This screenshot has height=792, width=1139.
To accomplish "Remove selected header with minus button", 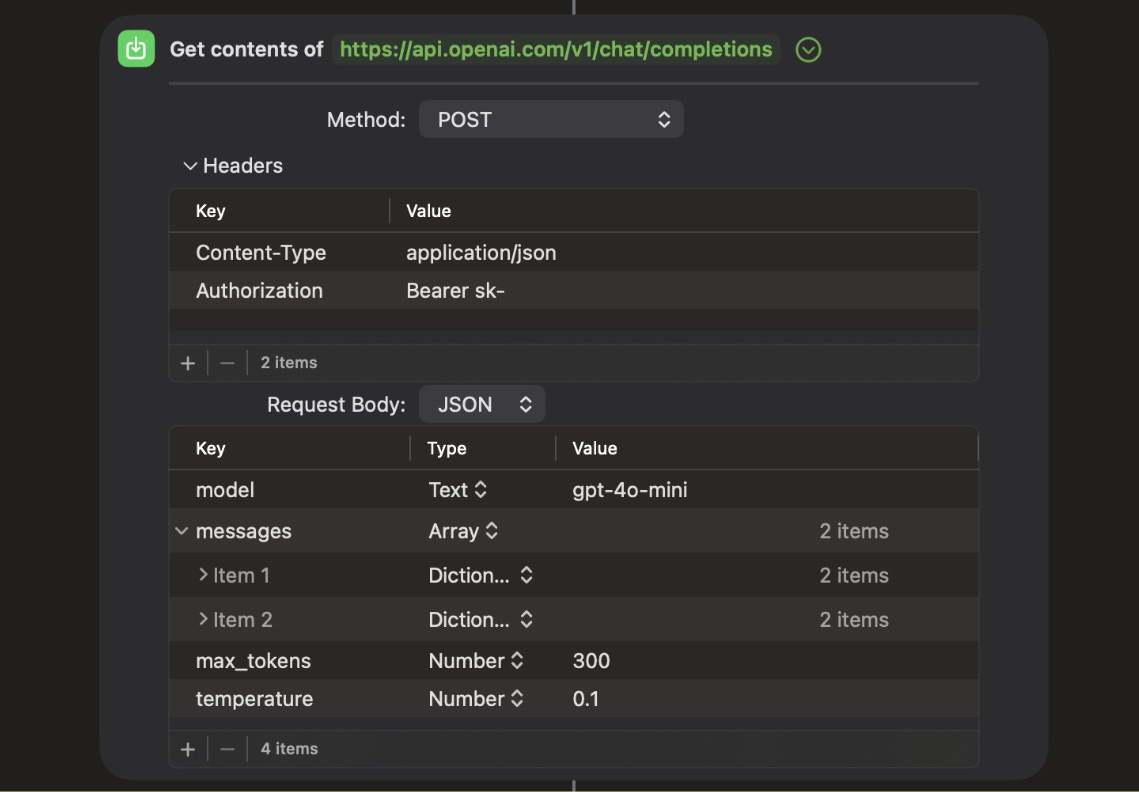I will coord(227,363).
